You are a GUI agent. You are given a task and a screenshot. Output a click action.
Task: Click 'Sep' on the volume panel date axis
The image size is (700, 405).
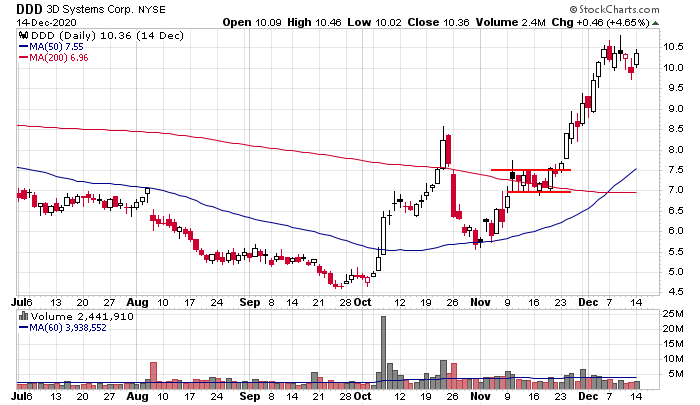click(250, 397)
